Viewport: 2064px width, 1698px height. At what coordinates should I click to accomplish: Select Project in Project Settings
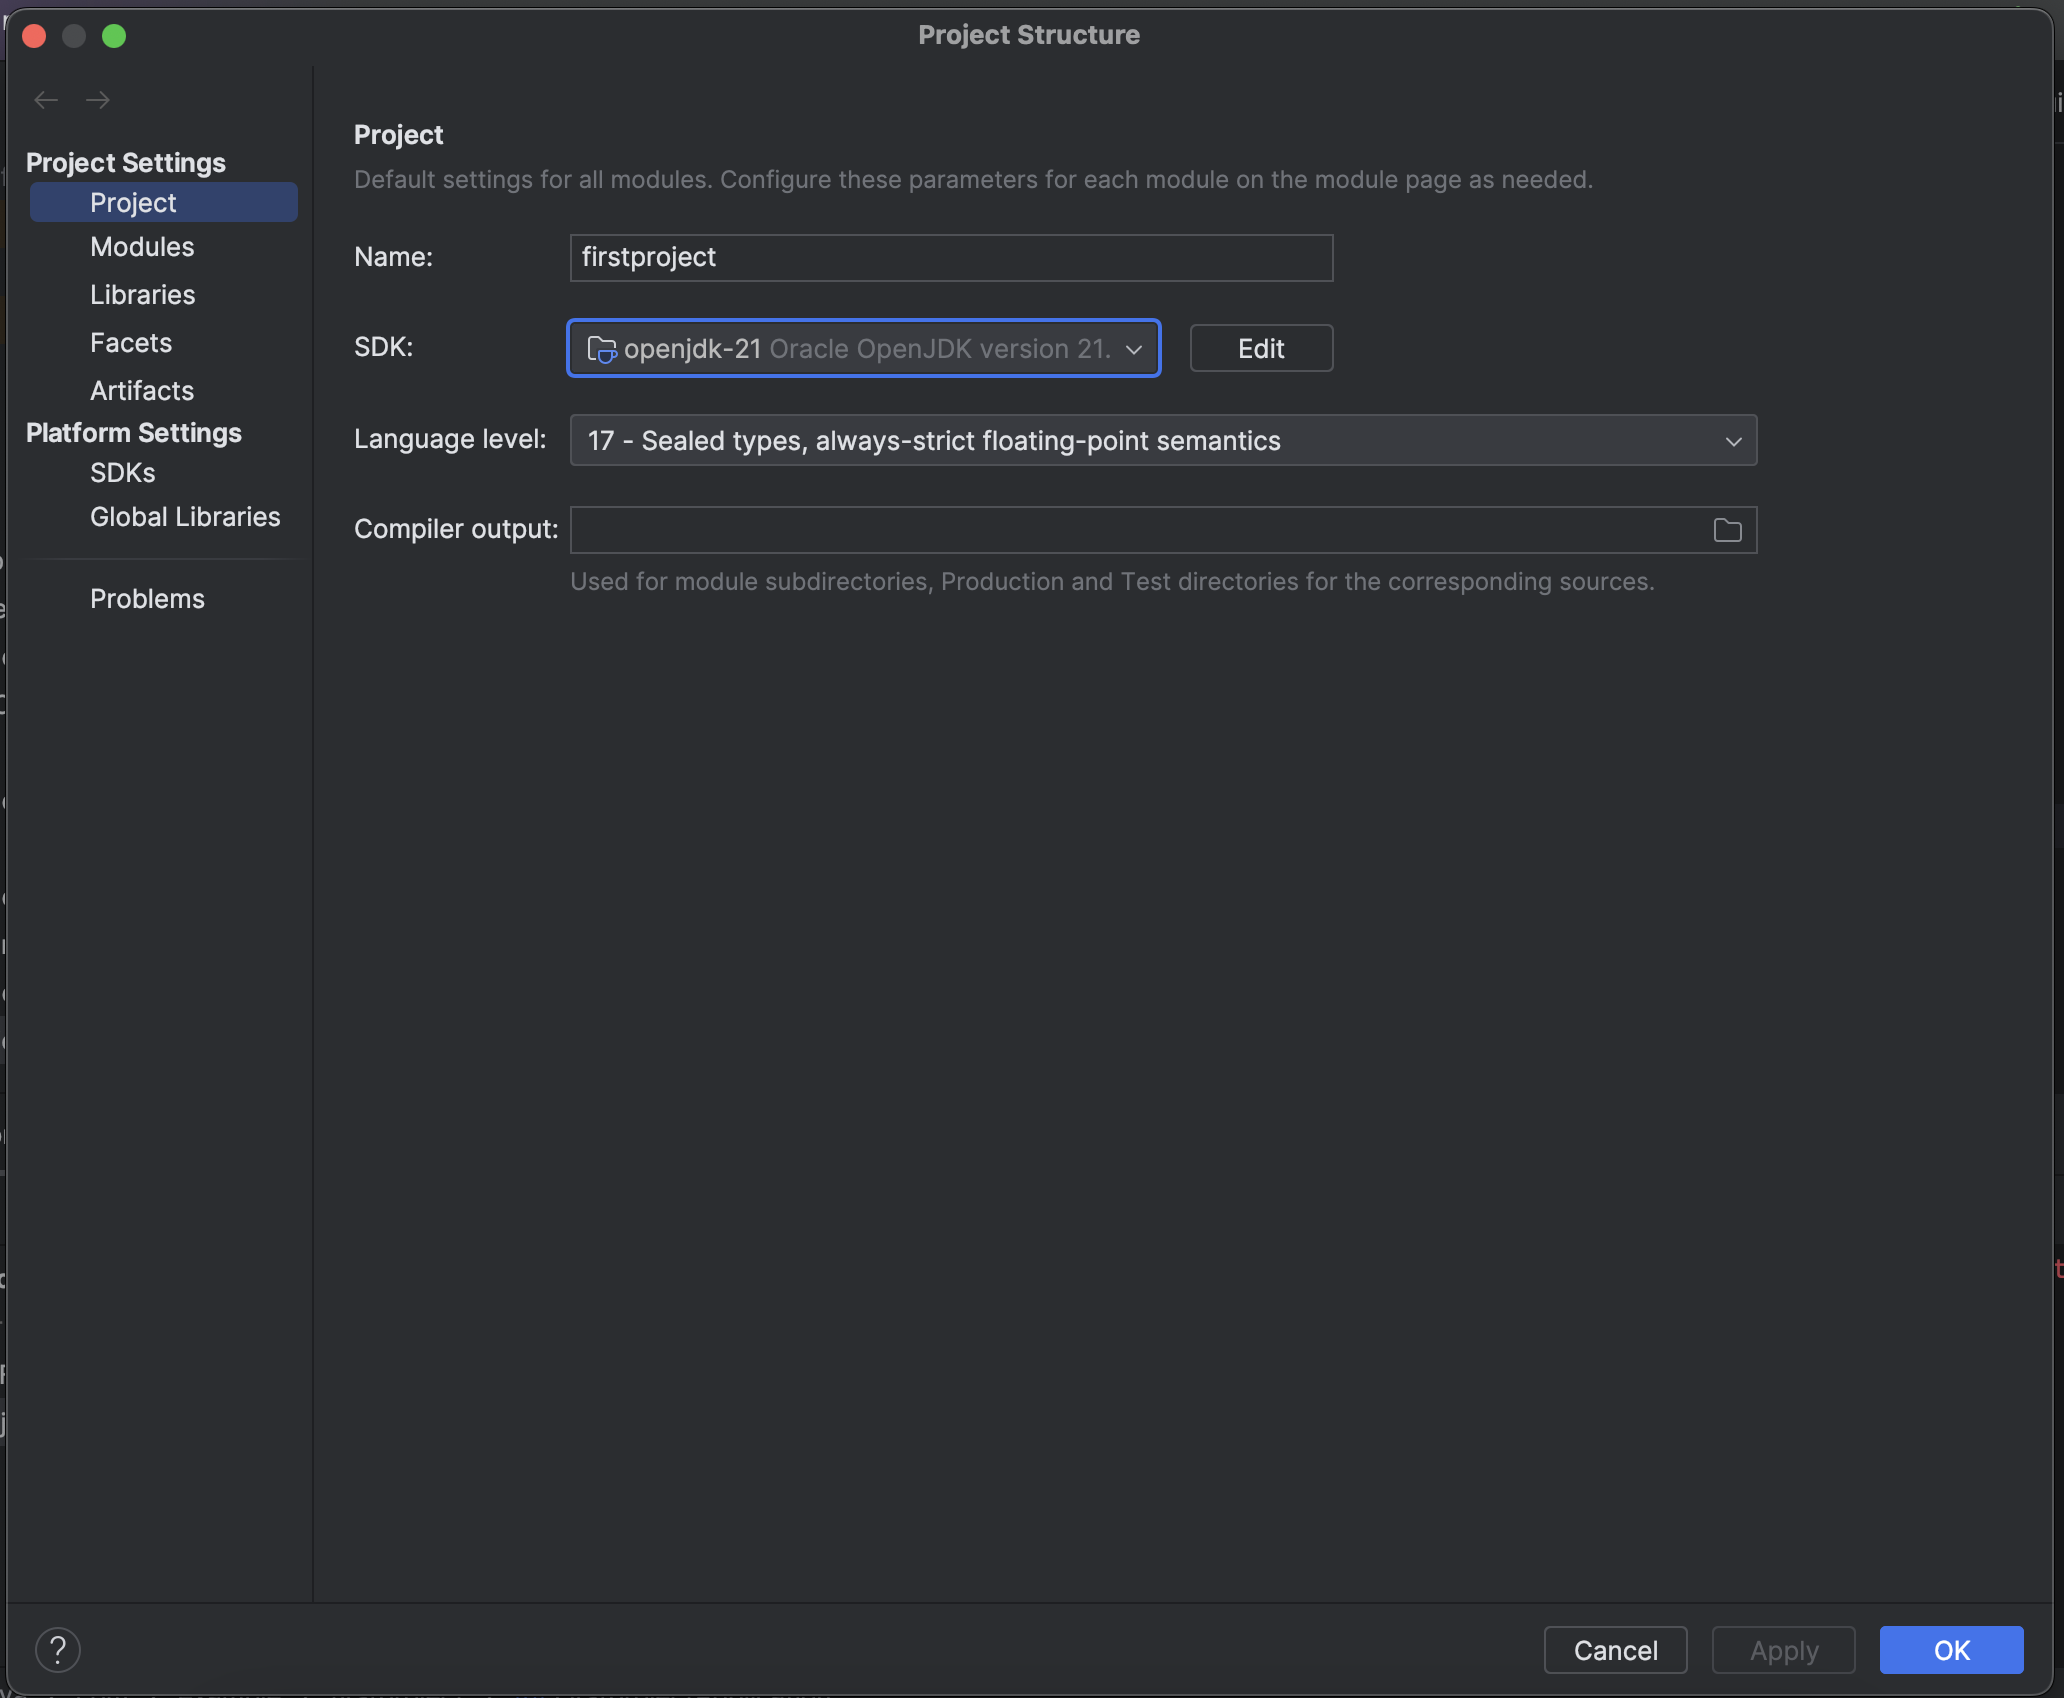(163, 203)
